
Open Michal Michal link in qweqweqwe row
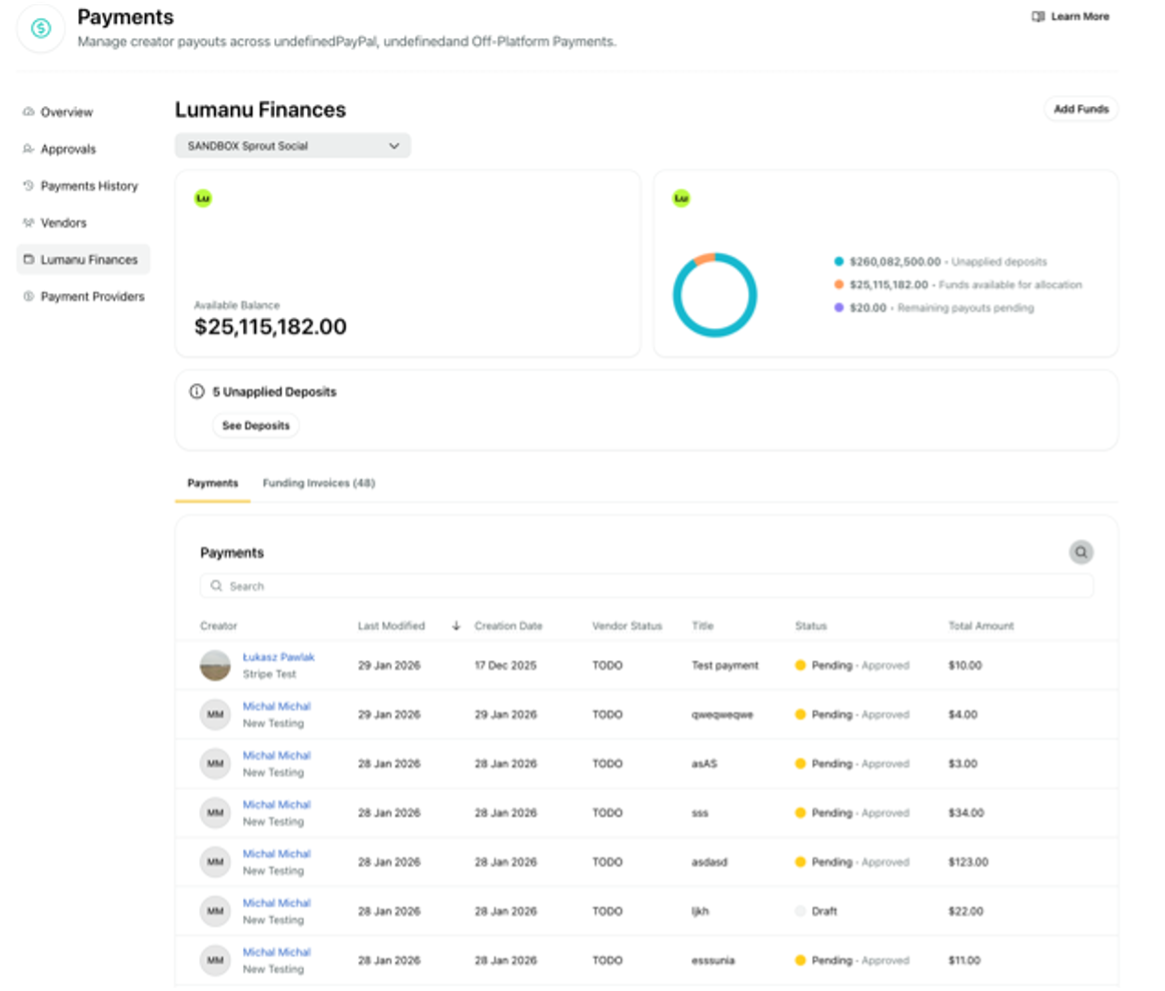pos(276,706)
